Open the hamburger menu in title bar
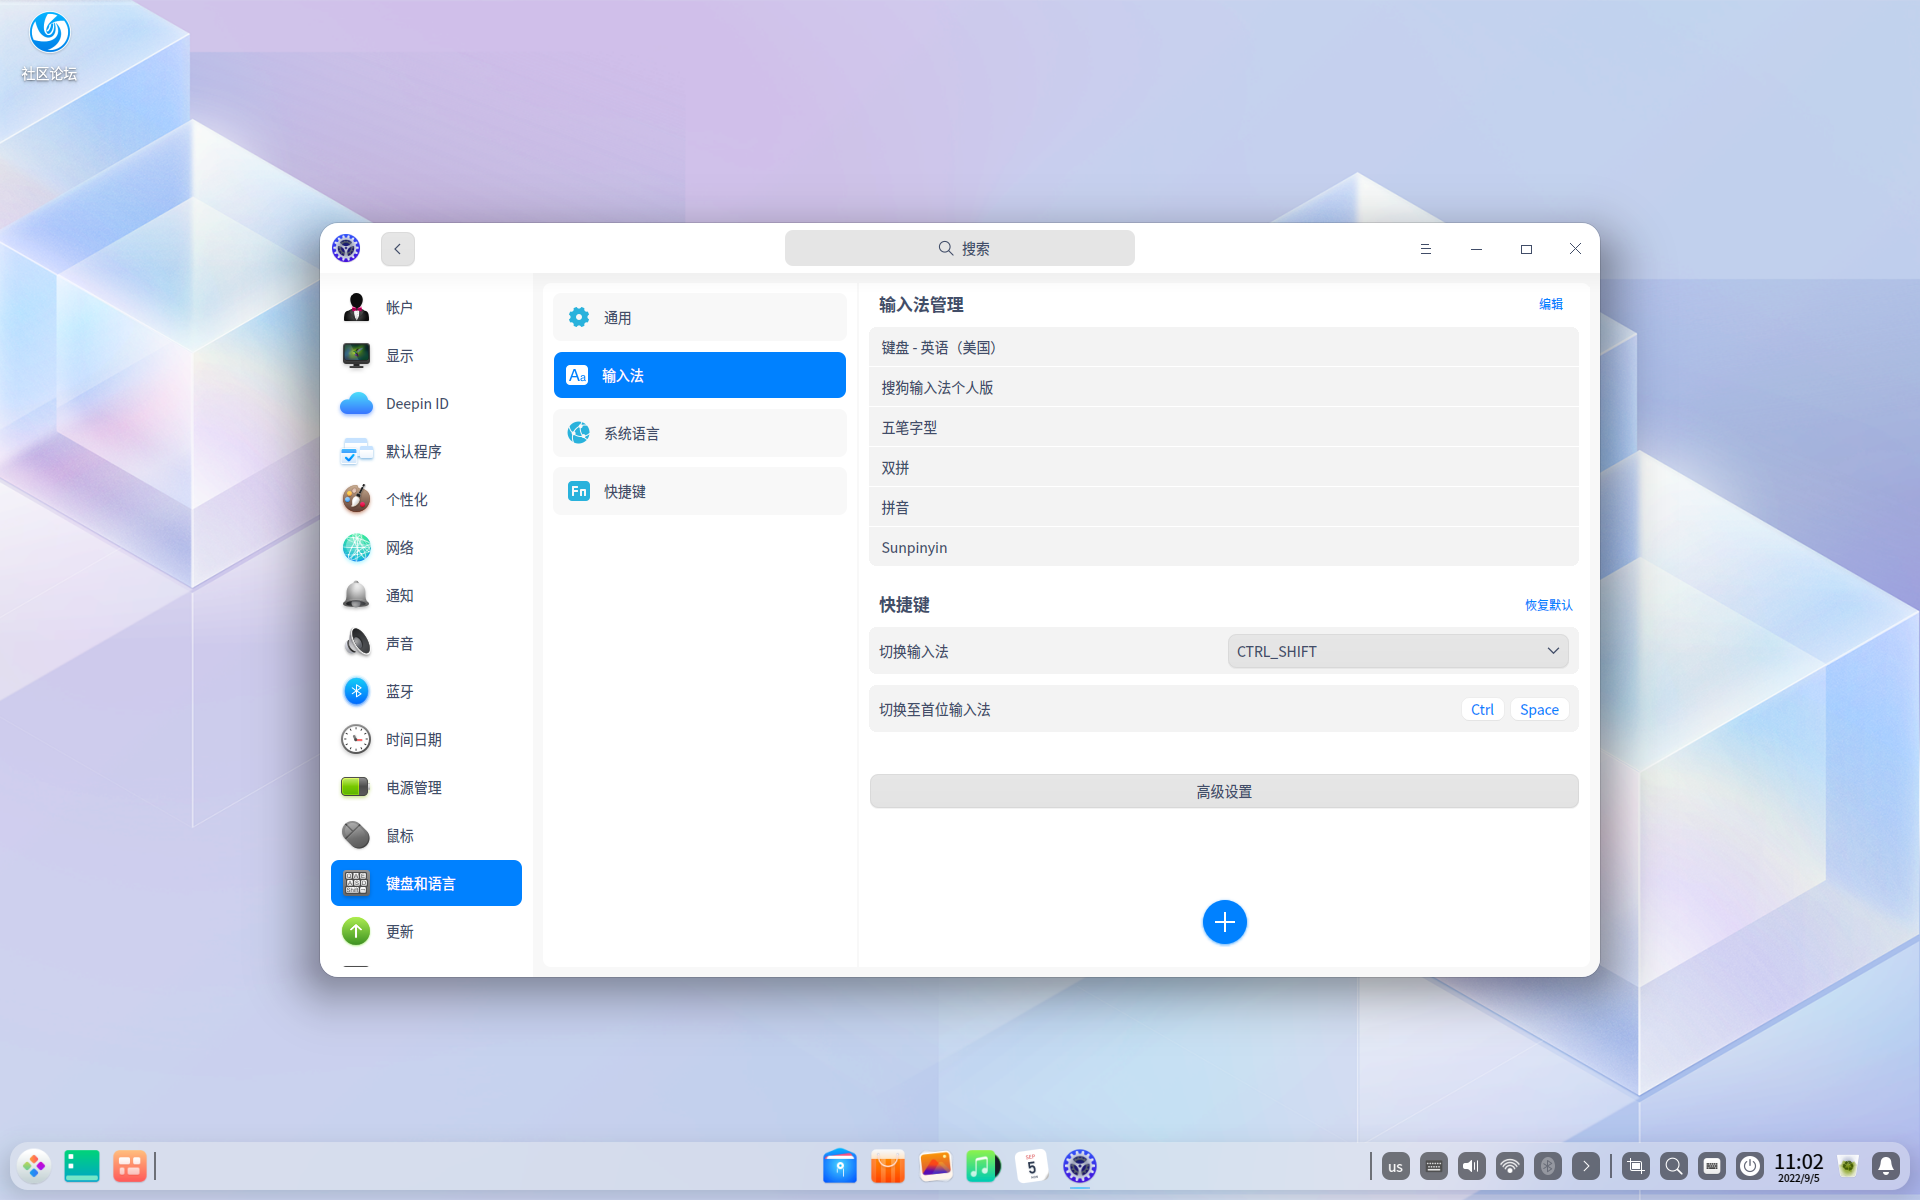The height and width of the screenshot is (1200, 1920). pos(1425,249)
